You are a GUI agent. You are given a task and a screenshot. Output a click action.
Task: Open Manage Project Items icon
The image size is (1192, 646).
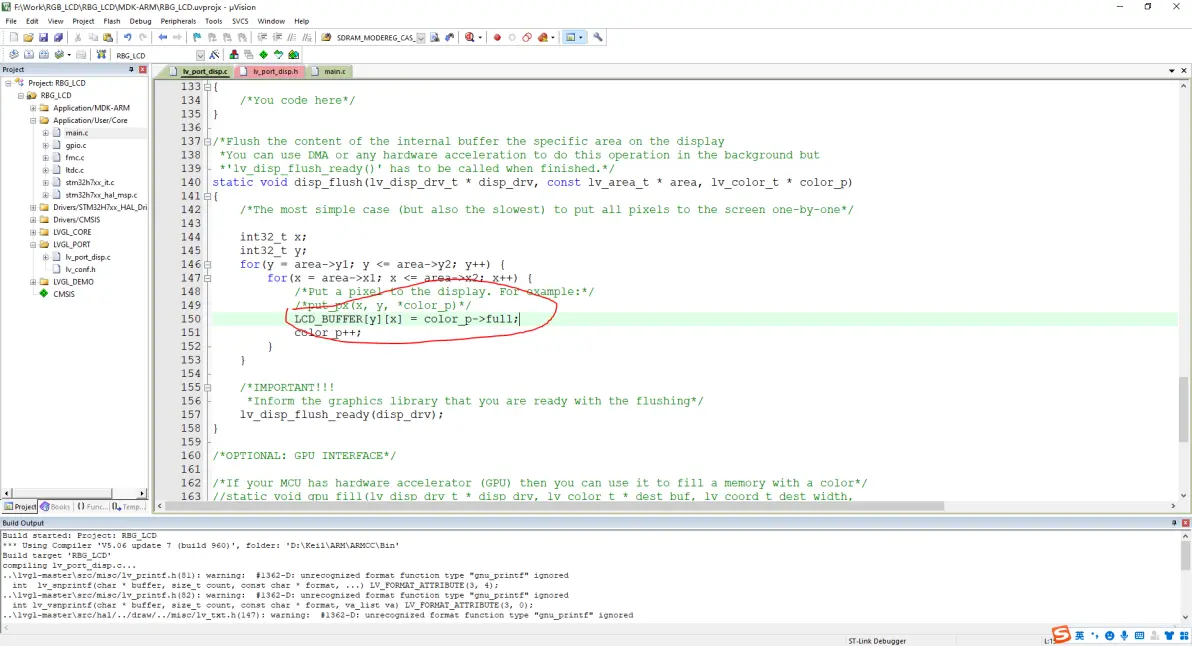pos(233,55)
